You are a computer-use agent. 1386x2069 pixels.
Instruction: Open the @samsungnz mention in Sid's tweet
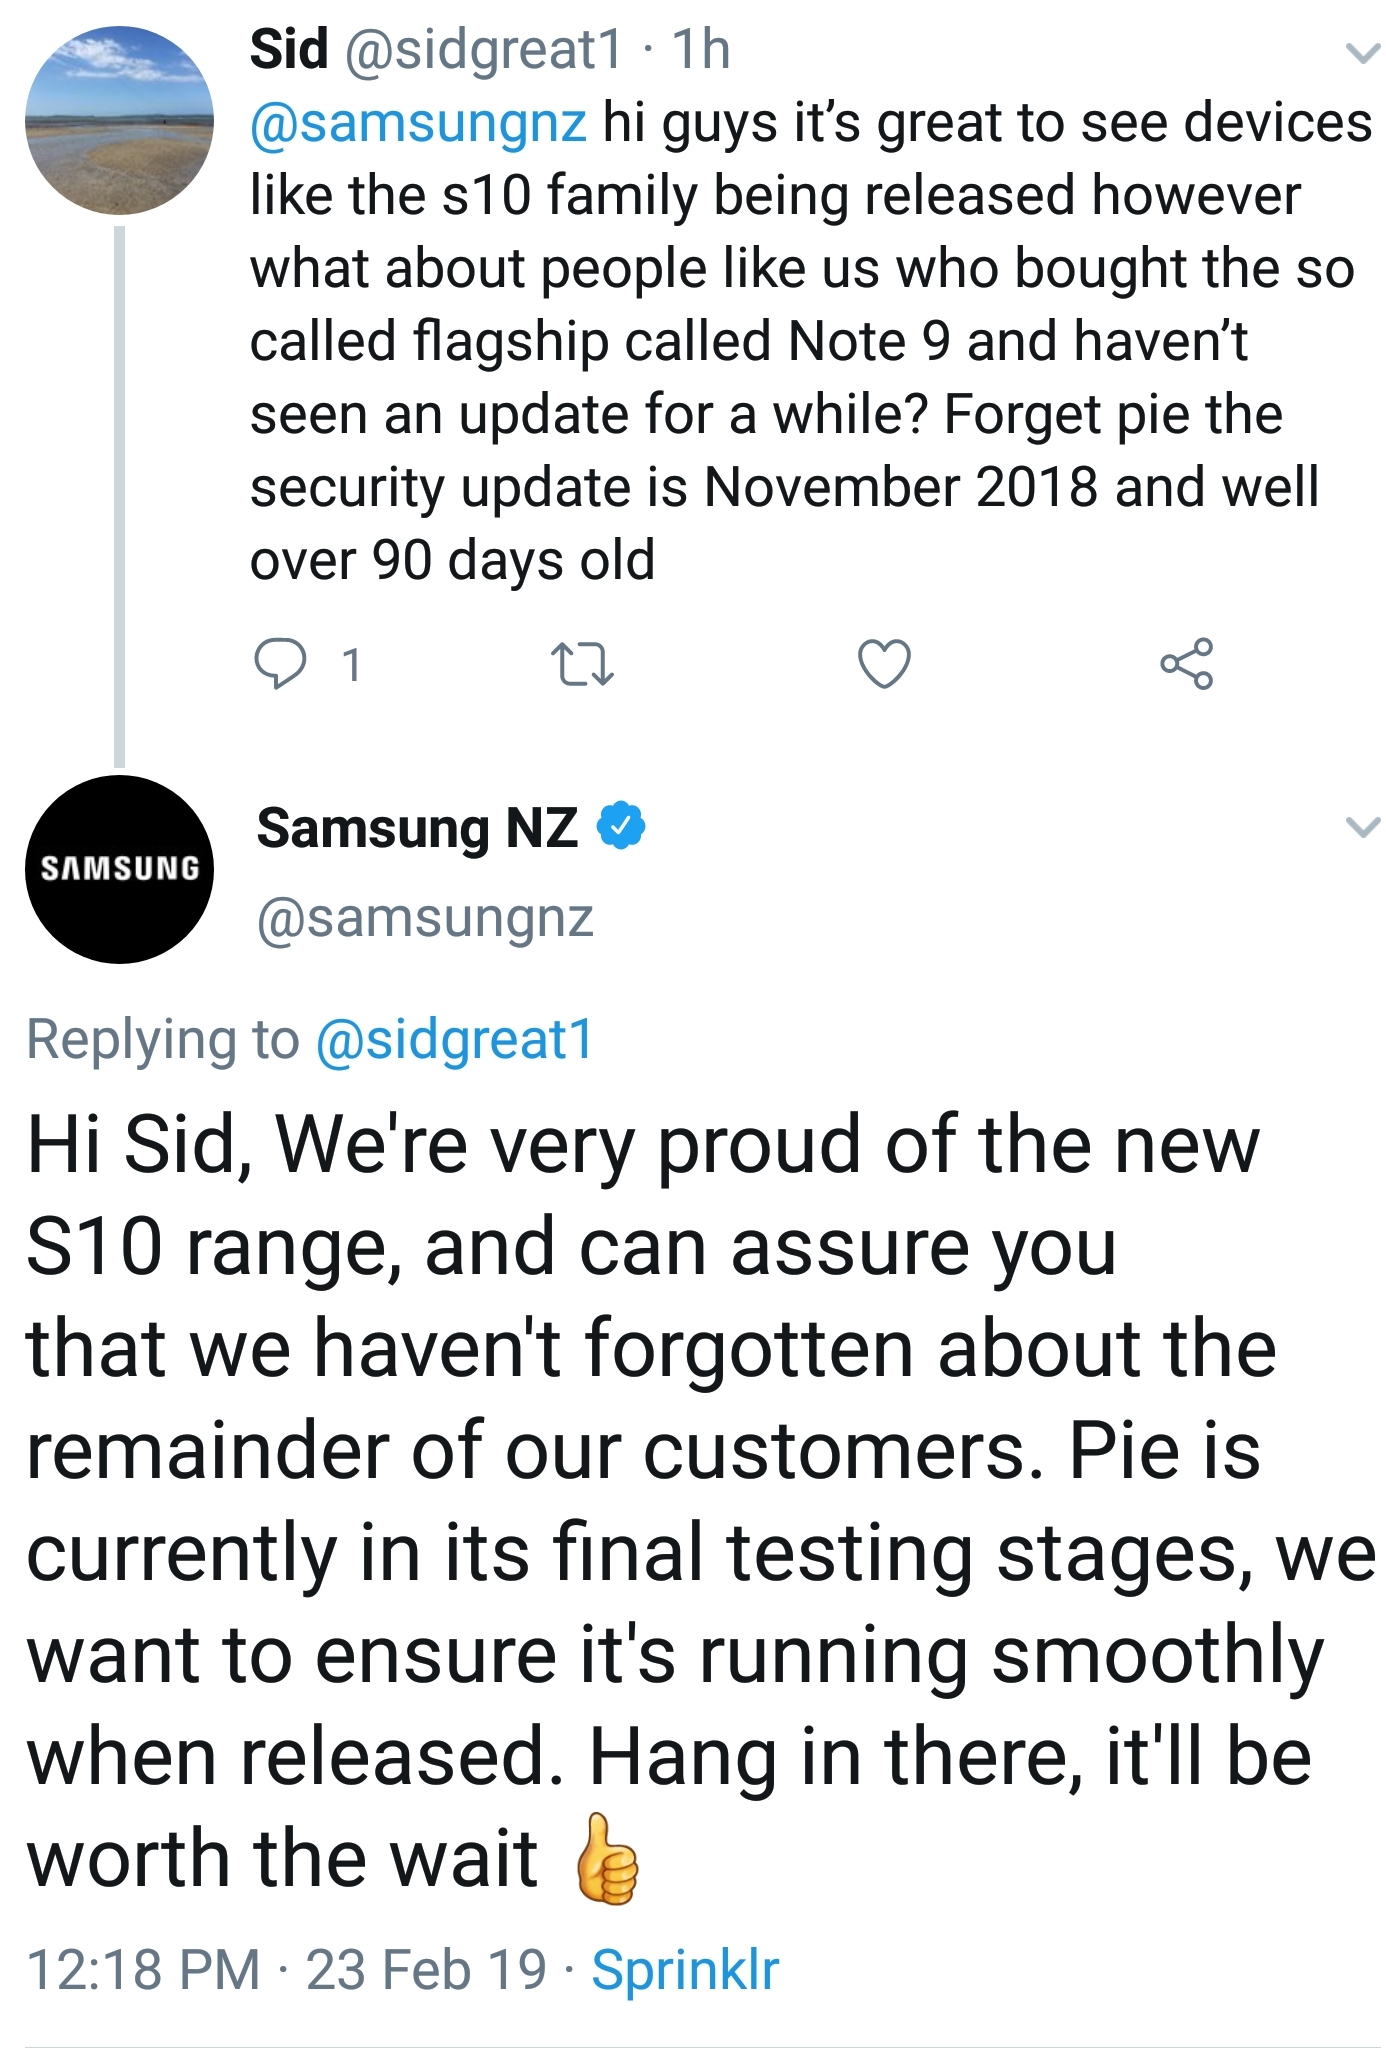point(418,124)
